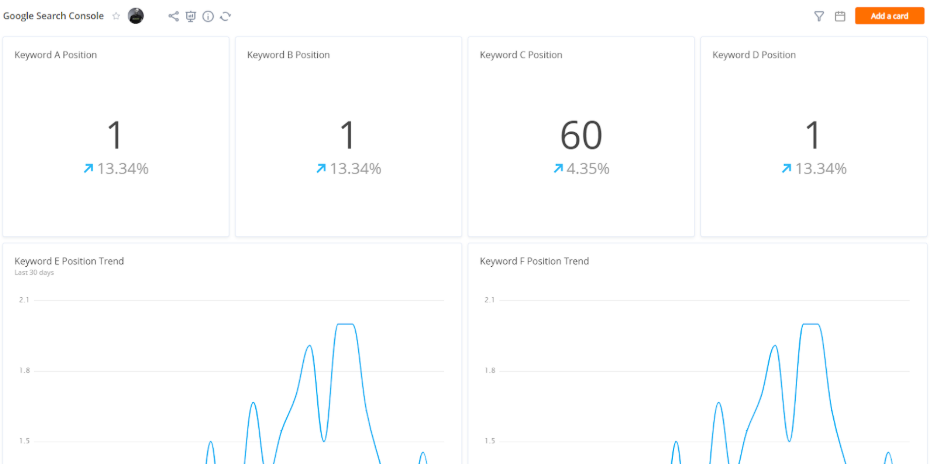The width and height of the screenshot is (940, 464).
Task: Click the 1.5 axis label in Keyword F chart
Action: pos(489,441)
